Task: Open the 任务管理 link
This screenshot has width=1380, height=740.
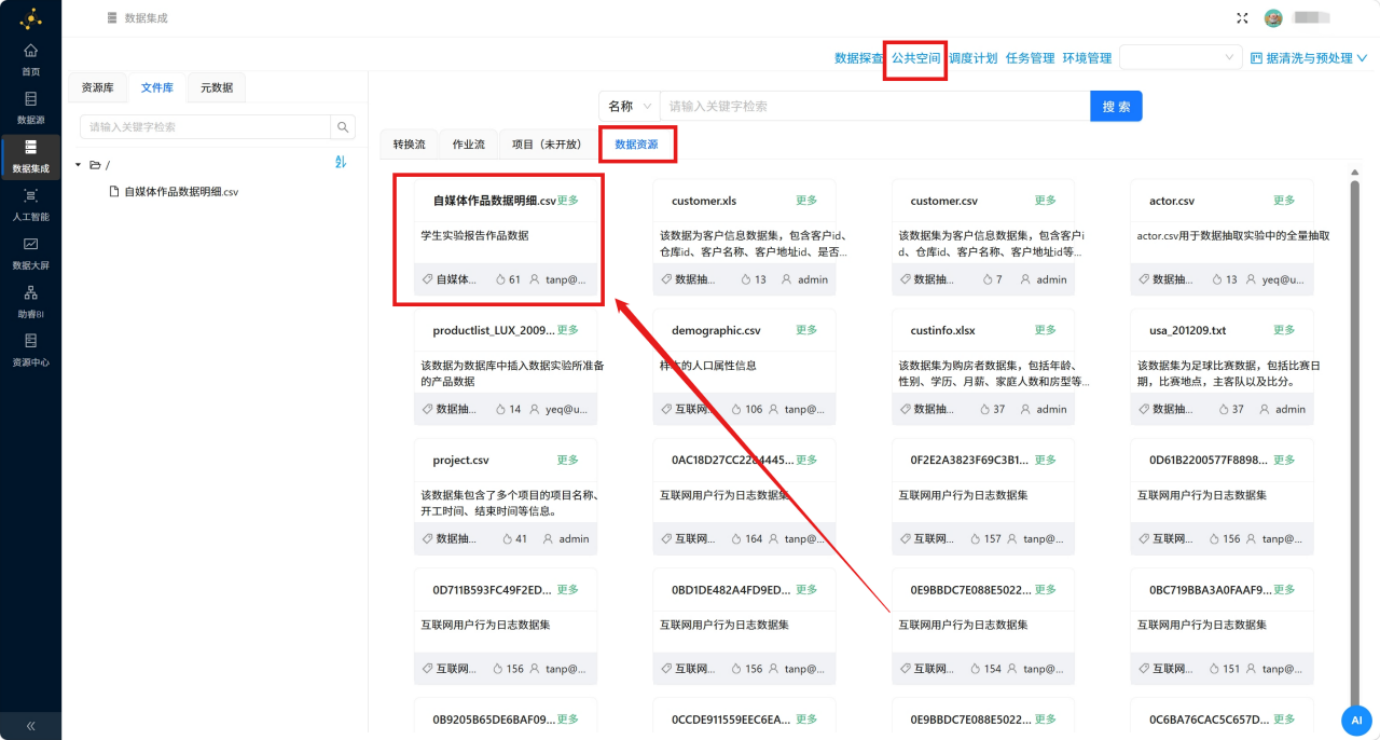Action: (x=1030, y=59)
